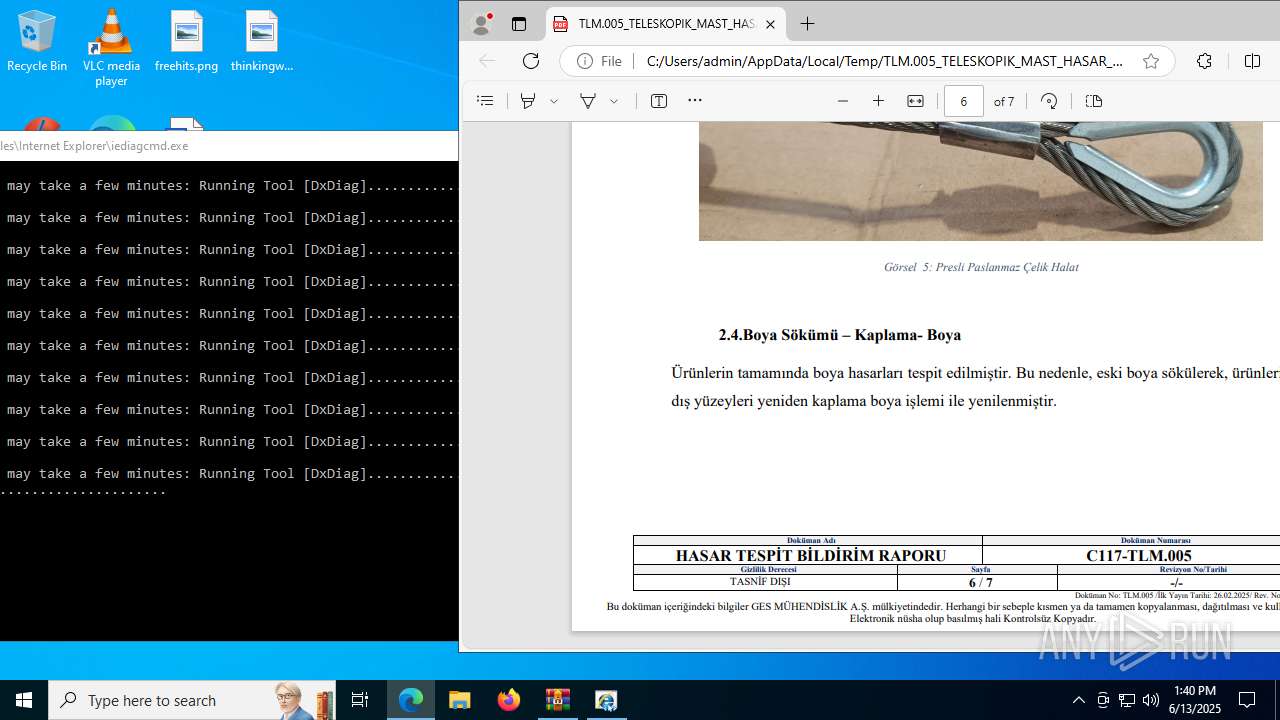
Task: Toggle fit to width view
Action: [915, 101]
